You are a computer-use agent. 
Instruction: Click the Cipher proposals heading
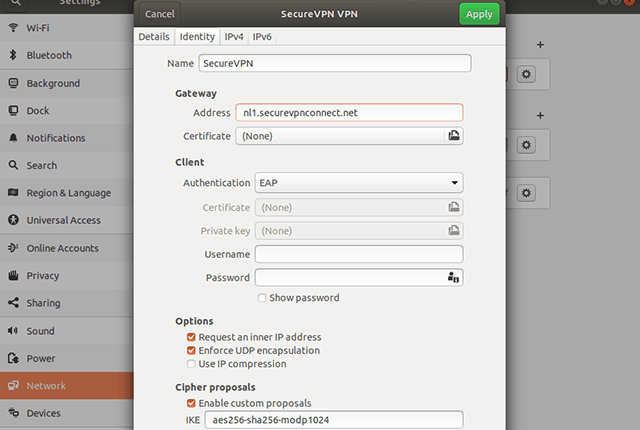tap(215, 387)
